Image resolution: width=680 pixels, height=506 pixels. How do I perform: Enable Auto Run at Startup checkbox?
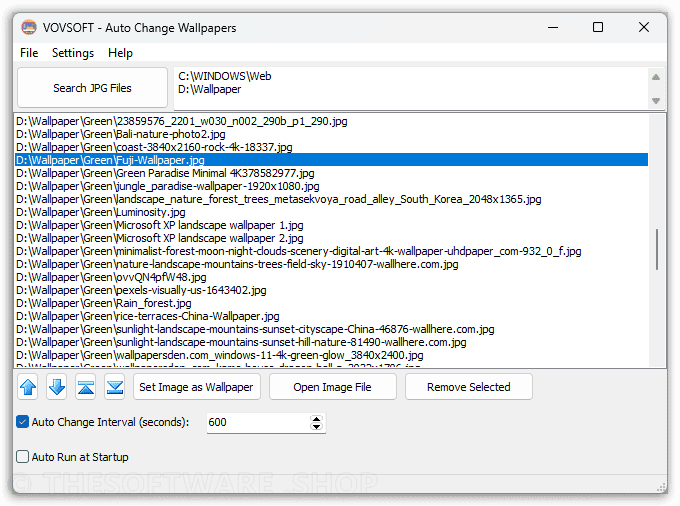coord(23,457)
